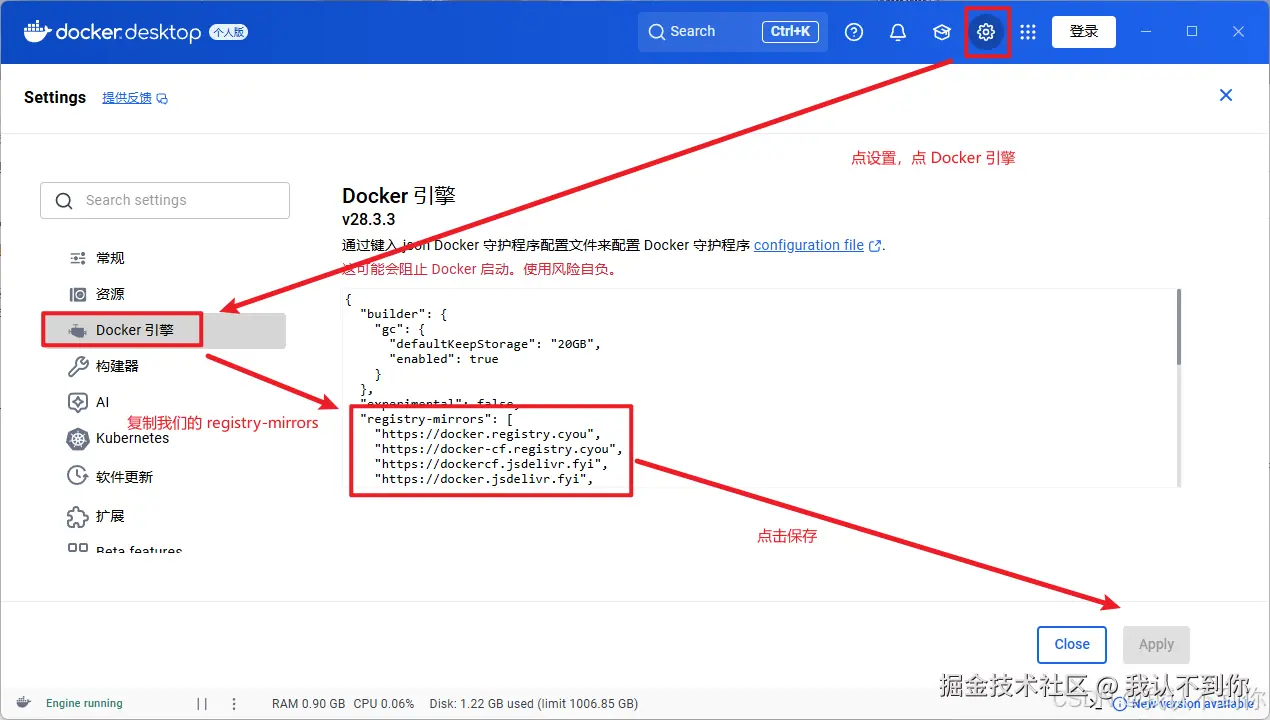Click the "defaultKeepStorage": "20GB" line
The height and width of the screenshot is (720, 1270).
tap(495, 344)
